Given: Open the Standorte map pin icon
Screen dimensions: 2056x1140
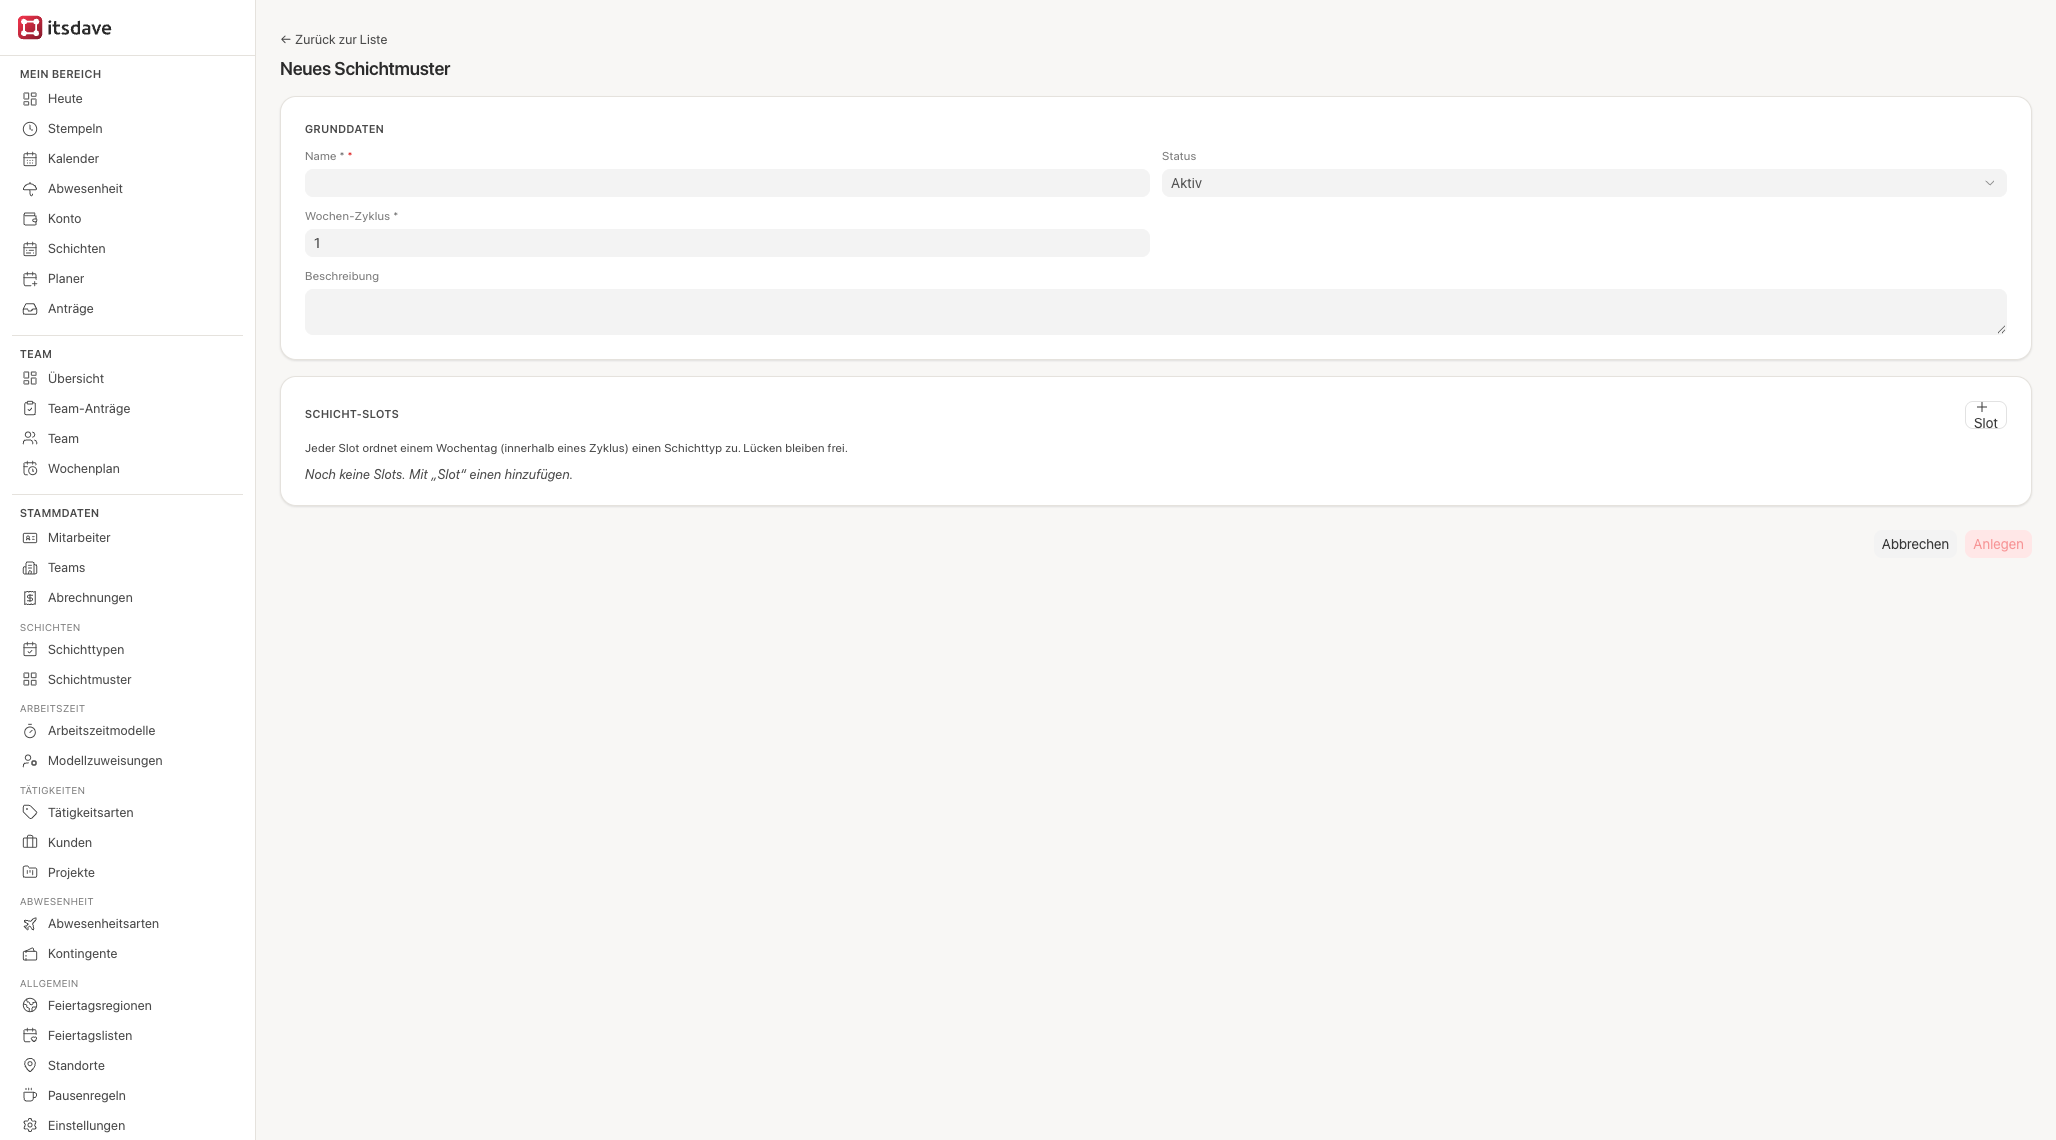Looking at the screenshot, I should coord(30,1066).
